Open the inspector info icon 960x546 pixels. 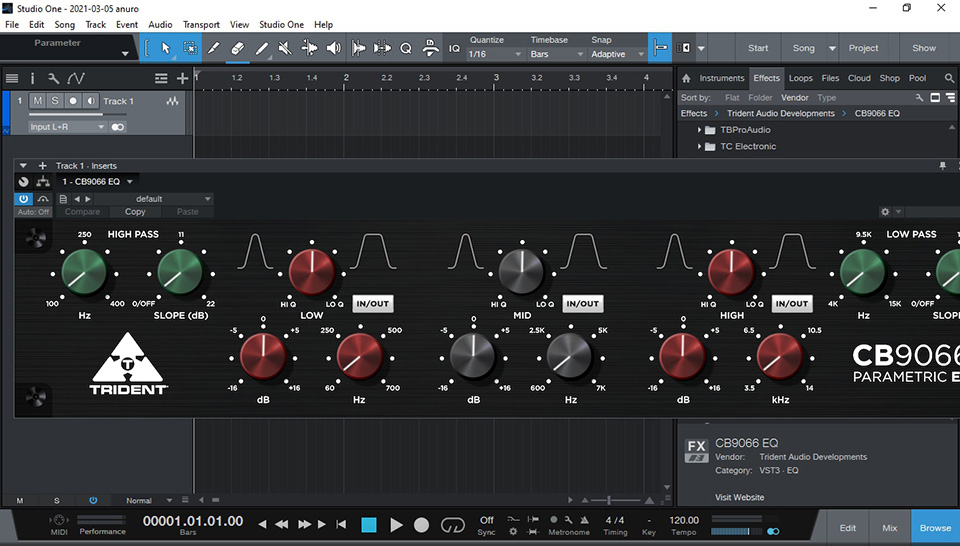tap(32, 78)
